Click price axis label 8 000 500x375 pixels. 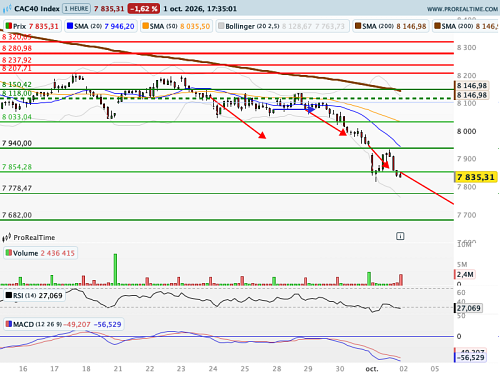click(x=466, y=131)
